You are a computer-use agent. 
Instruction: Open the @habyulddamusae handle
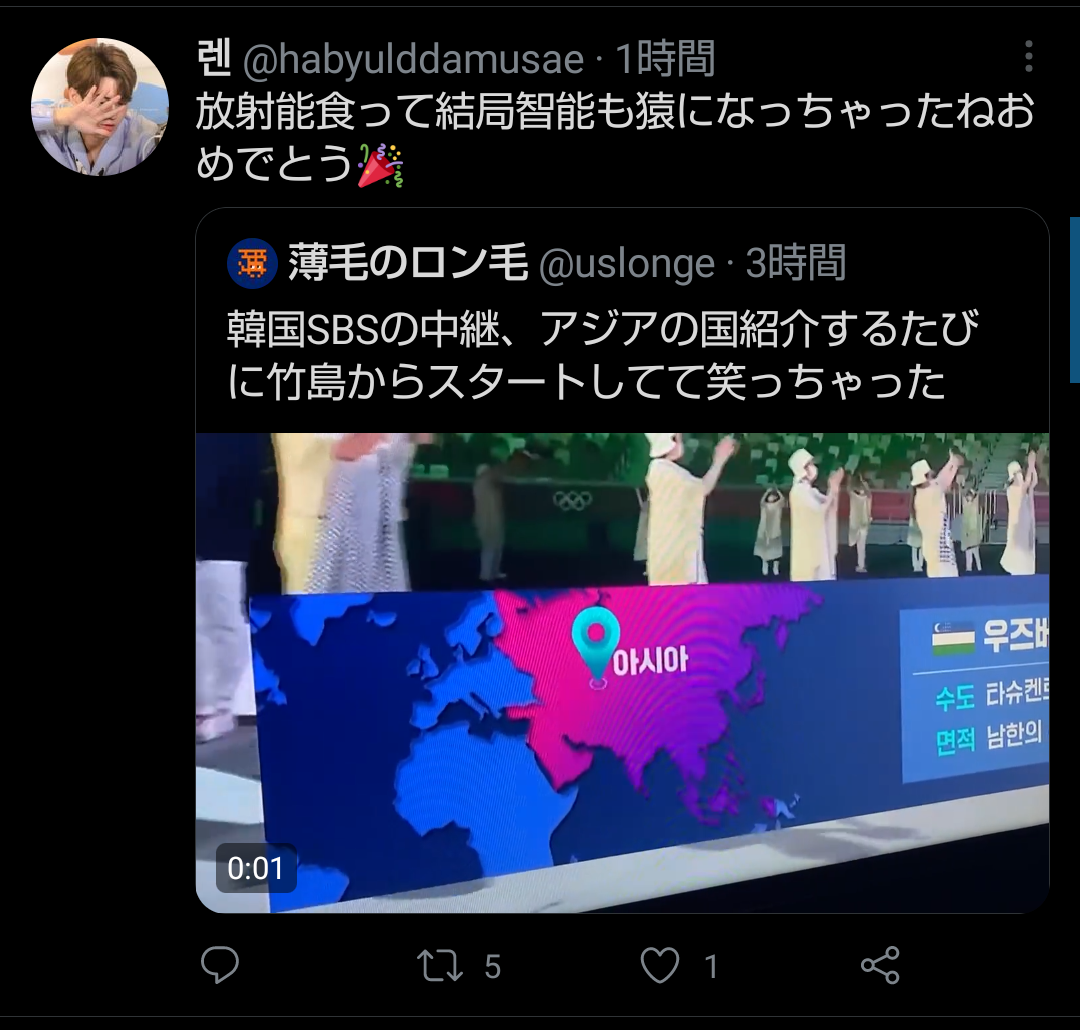tap(413, 59)
